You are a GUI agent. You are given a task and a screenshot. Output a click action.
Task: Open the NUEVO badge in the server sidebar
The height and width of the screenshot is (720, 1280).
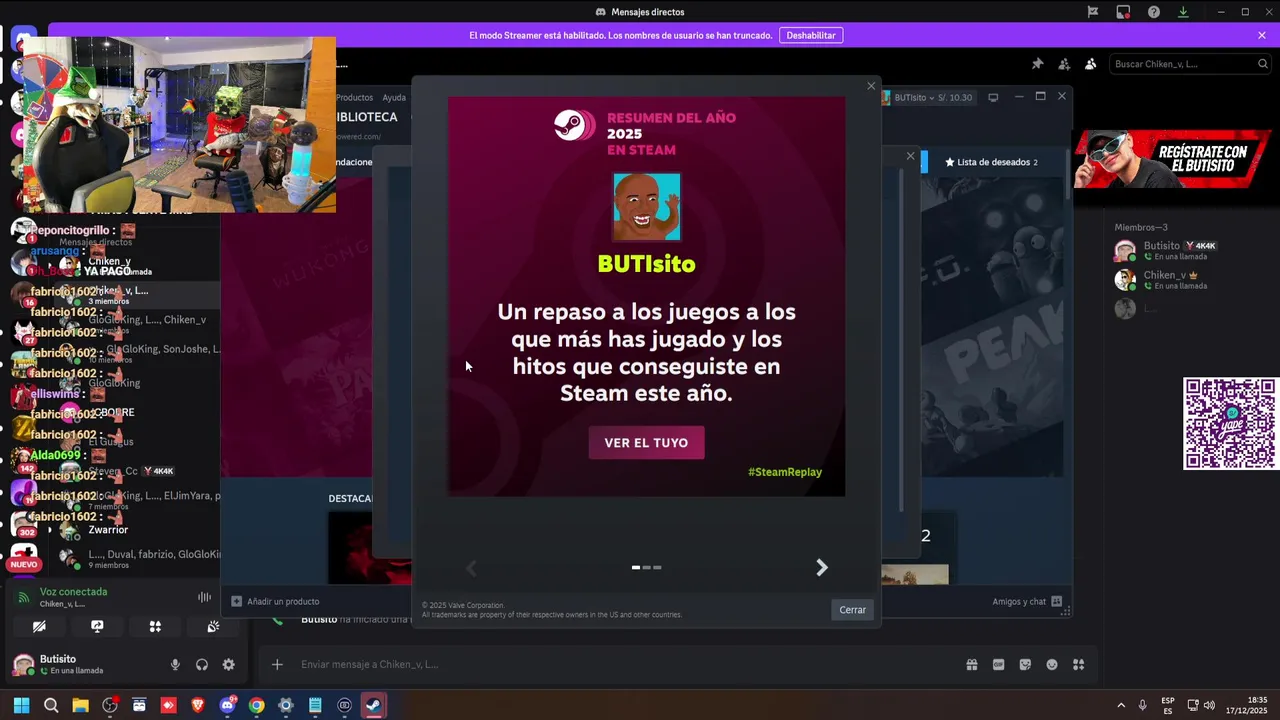[x=24, y=565]
